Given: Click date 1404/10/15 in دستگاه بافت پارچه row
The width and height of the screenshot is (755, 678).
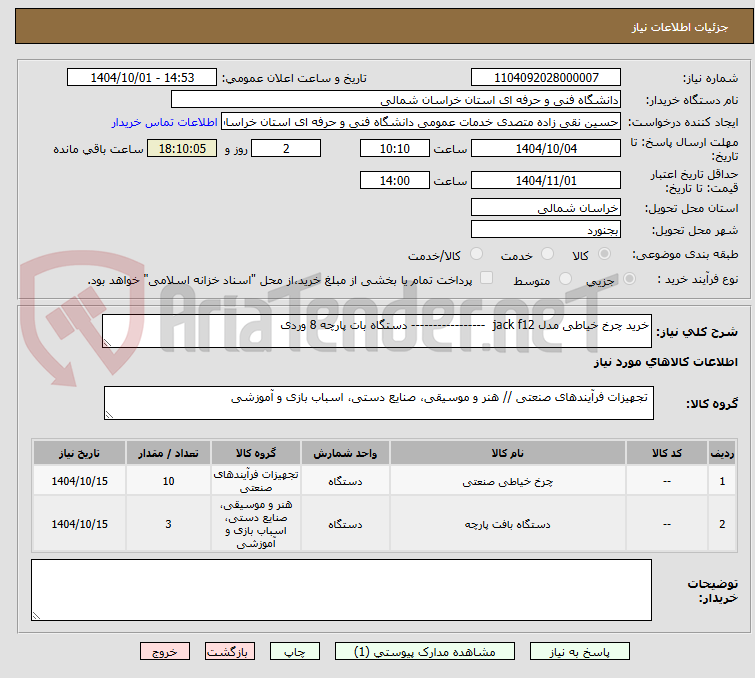Looking at the screenshot, I should tap(79, 524).
